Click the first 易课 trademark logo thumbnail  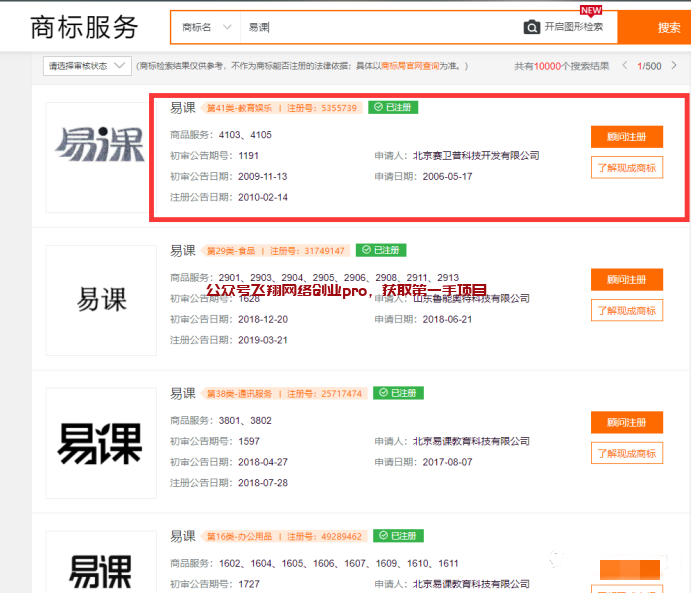point(101,155)
